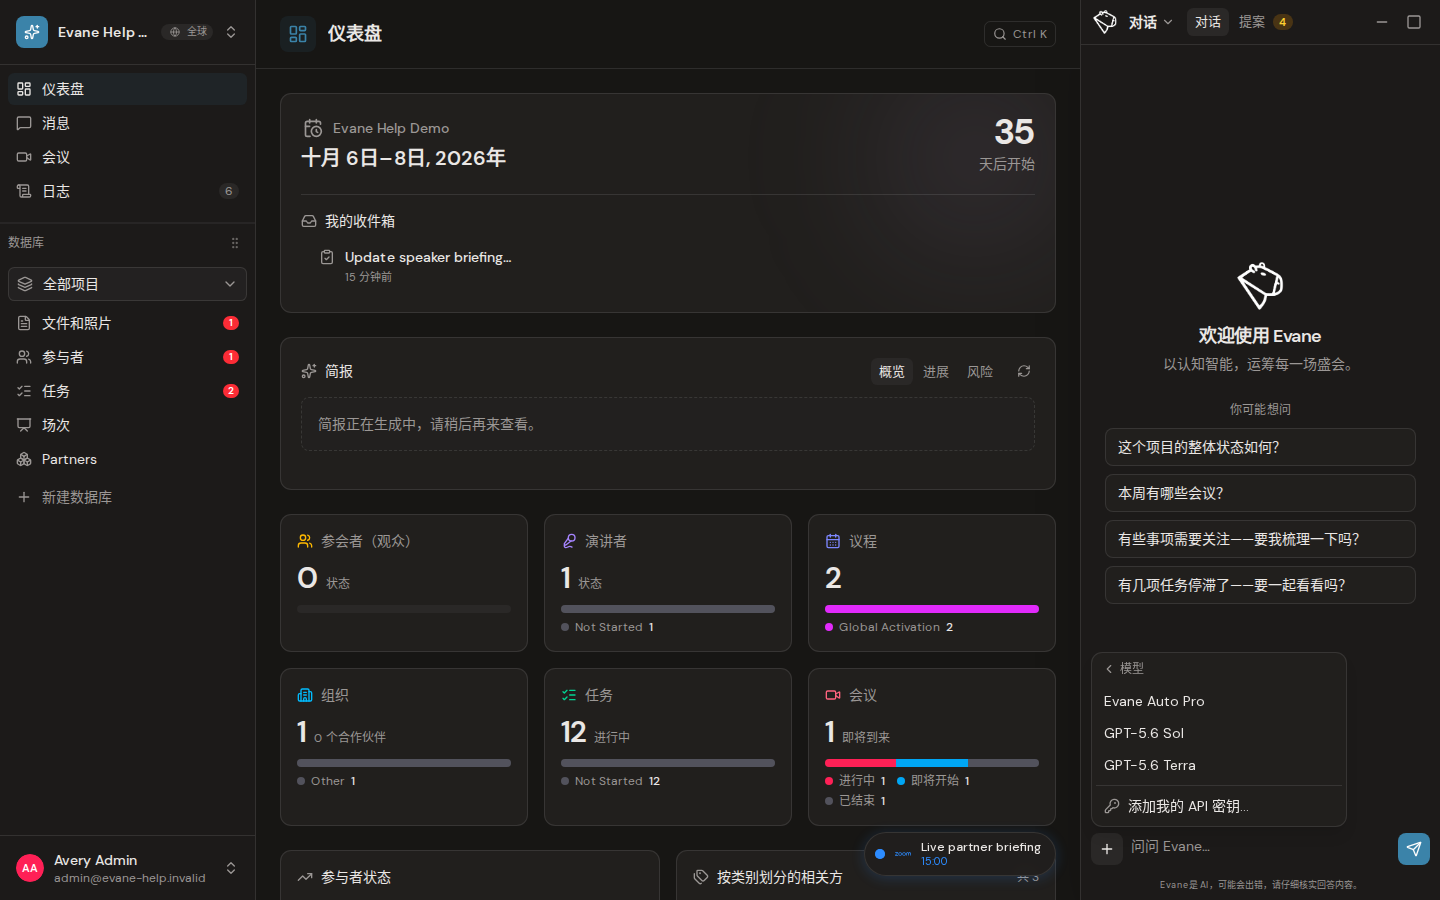
Task: Choose GPT-5.6 Sol model
Action: (1219, 733)
